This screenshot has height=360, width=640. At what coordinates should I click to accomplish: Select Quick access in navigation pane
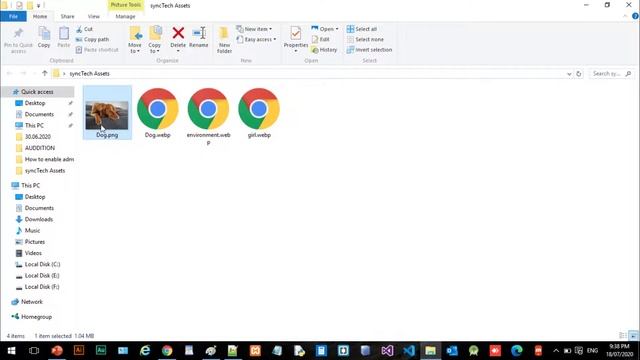pos(37,92)
